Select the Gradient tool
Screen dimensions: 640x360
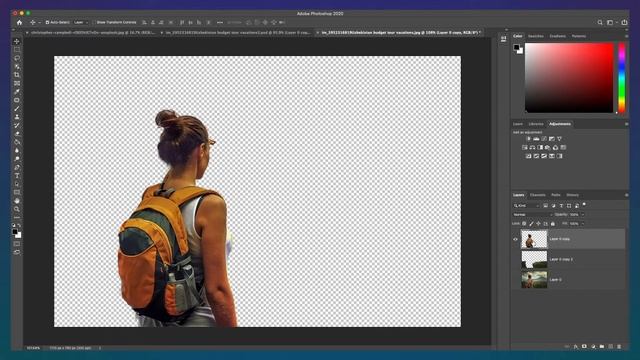[x=17, y=142]
